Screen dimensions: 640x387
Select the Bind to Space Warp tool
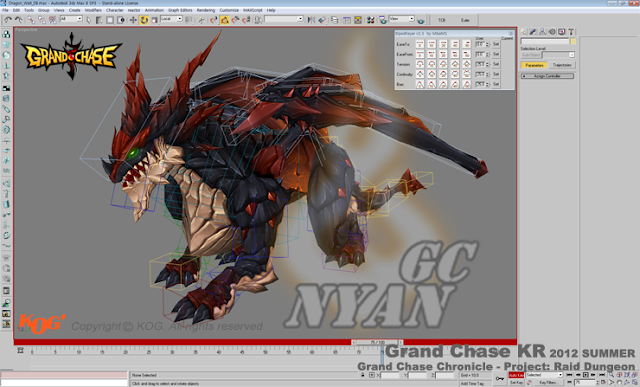point(52,20)
